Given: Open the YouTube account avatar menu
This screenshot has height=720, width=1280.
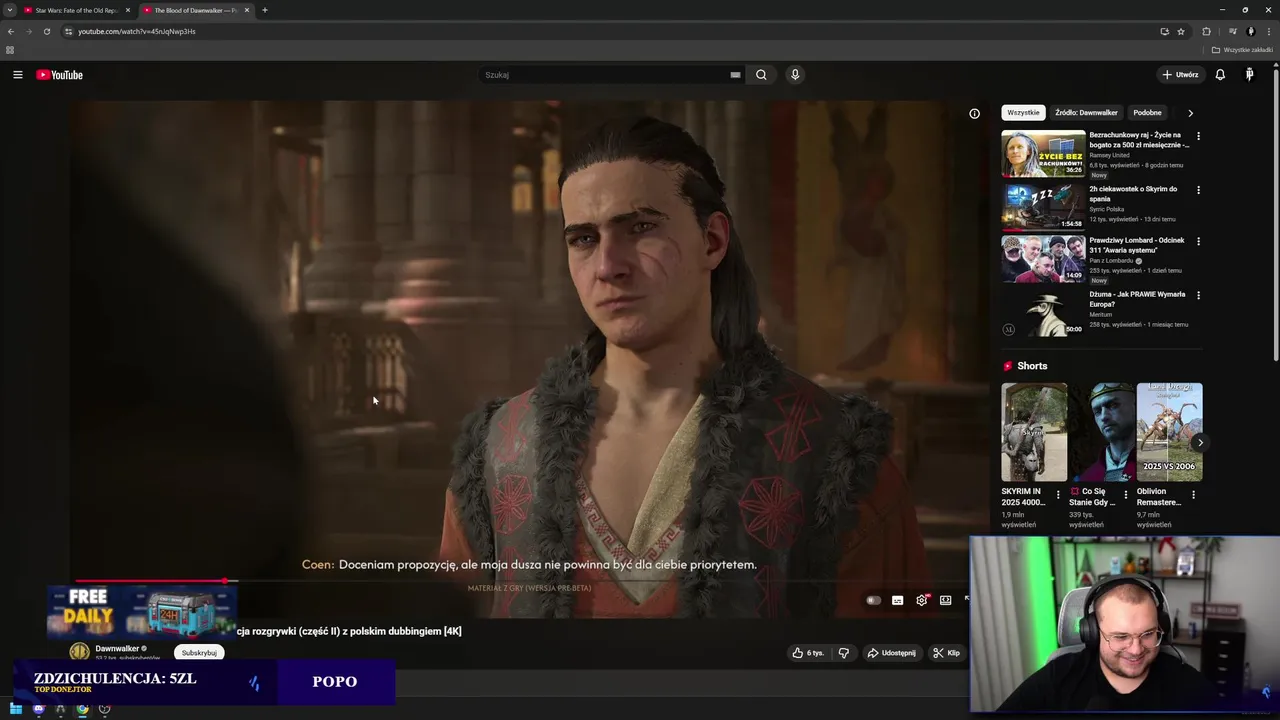Looking at the screenshot, I should coord(1249,75).
